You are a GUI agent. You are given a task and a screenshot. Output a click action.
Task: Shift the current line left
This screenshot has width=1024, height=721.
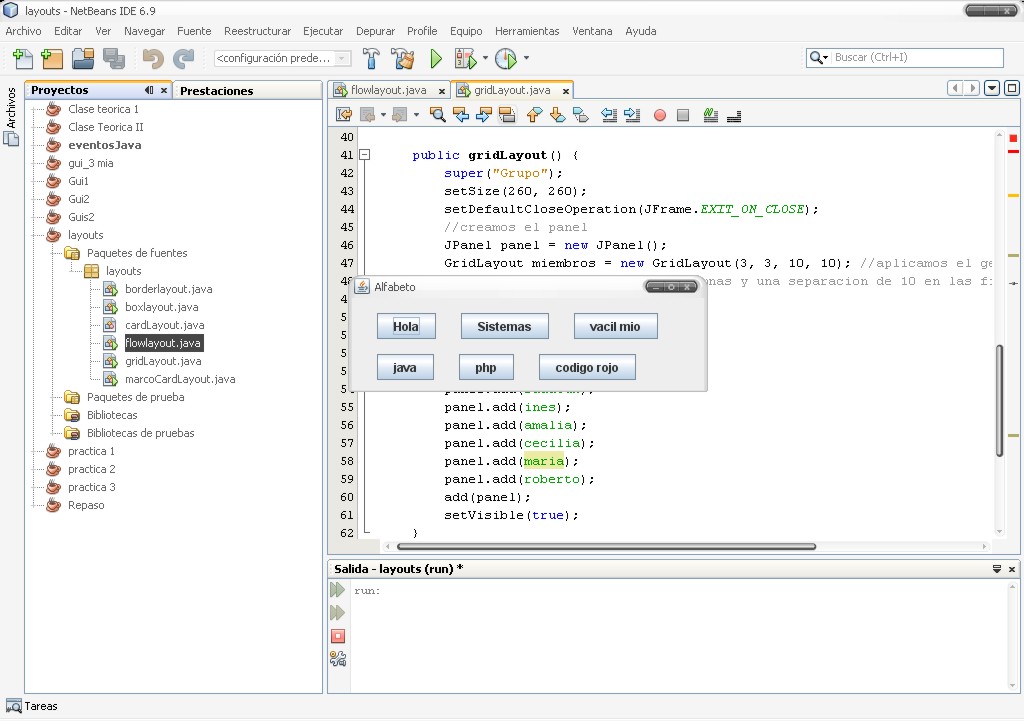[608, 114]
